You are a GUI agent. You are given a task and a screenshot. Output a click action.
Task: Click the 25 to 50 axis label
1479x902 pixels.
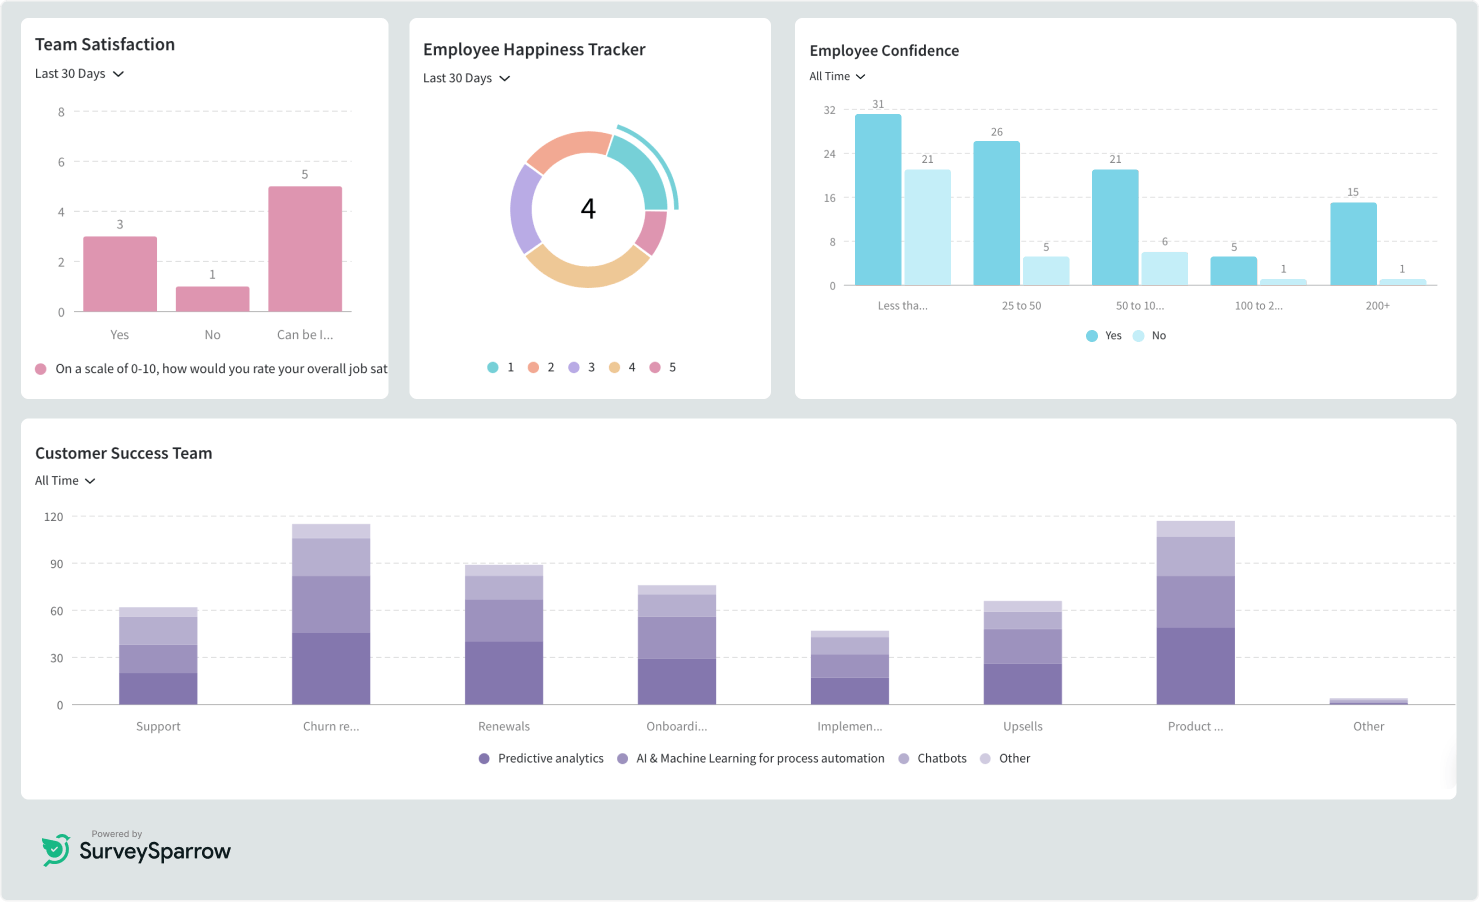pyautogui.click(x=1021, y=306)
